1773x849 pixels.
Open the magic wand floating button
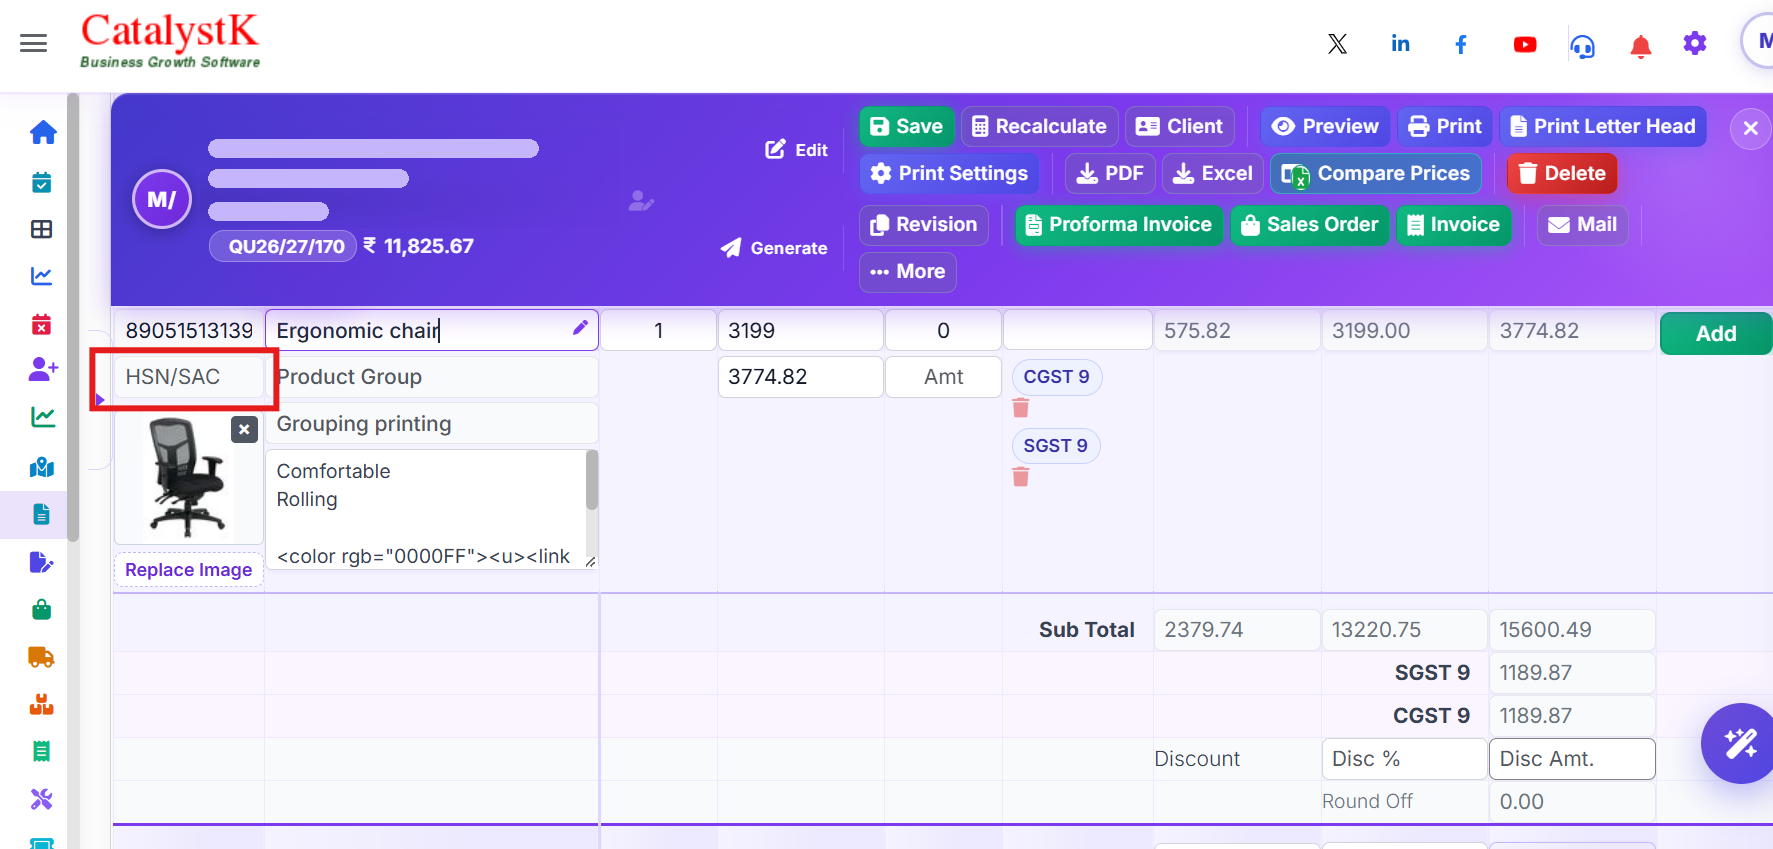tap(1739, 743)
